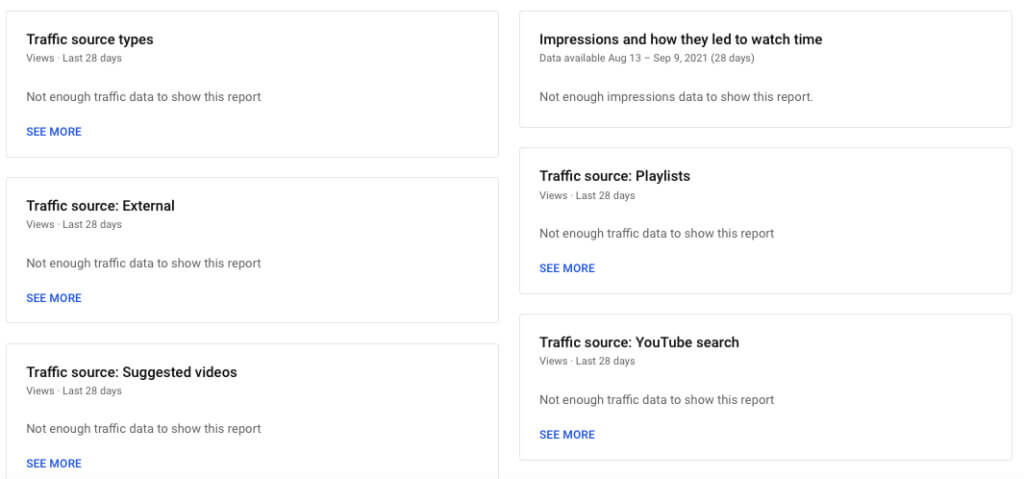Click the 'Data available Aug 13 – Sep 9' text
The width and height of the screenshot is (1024, 479).
[646, 58]
